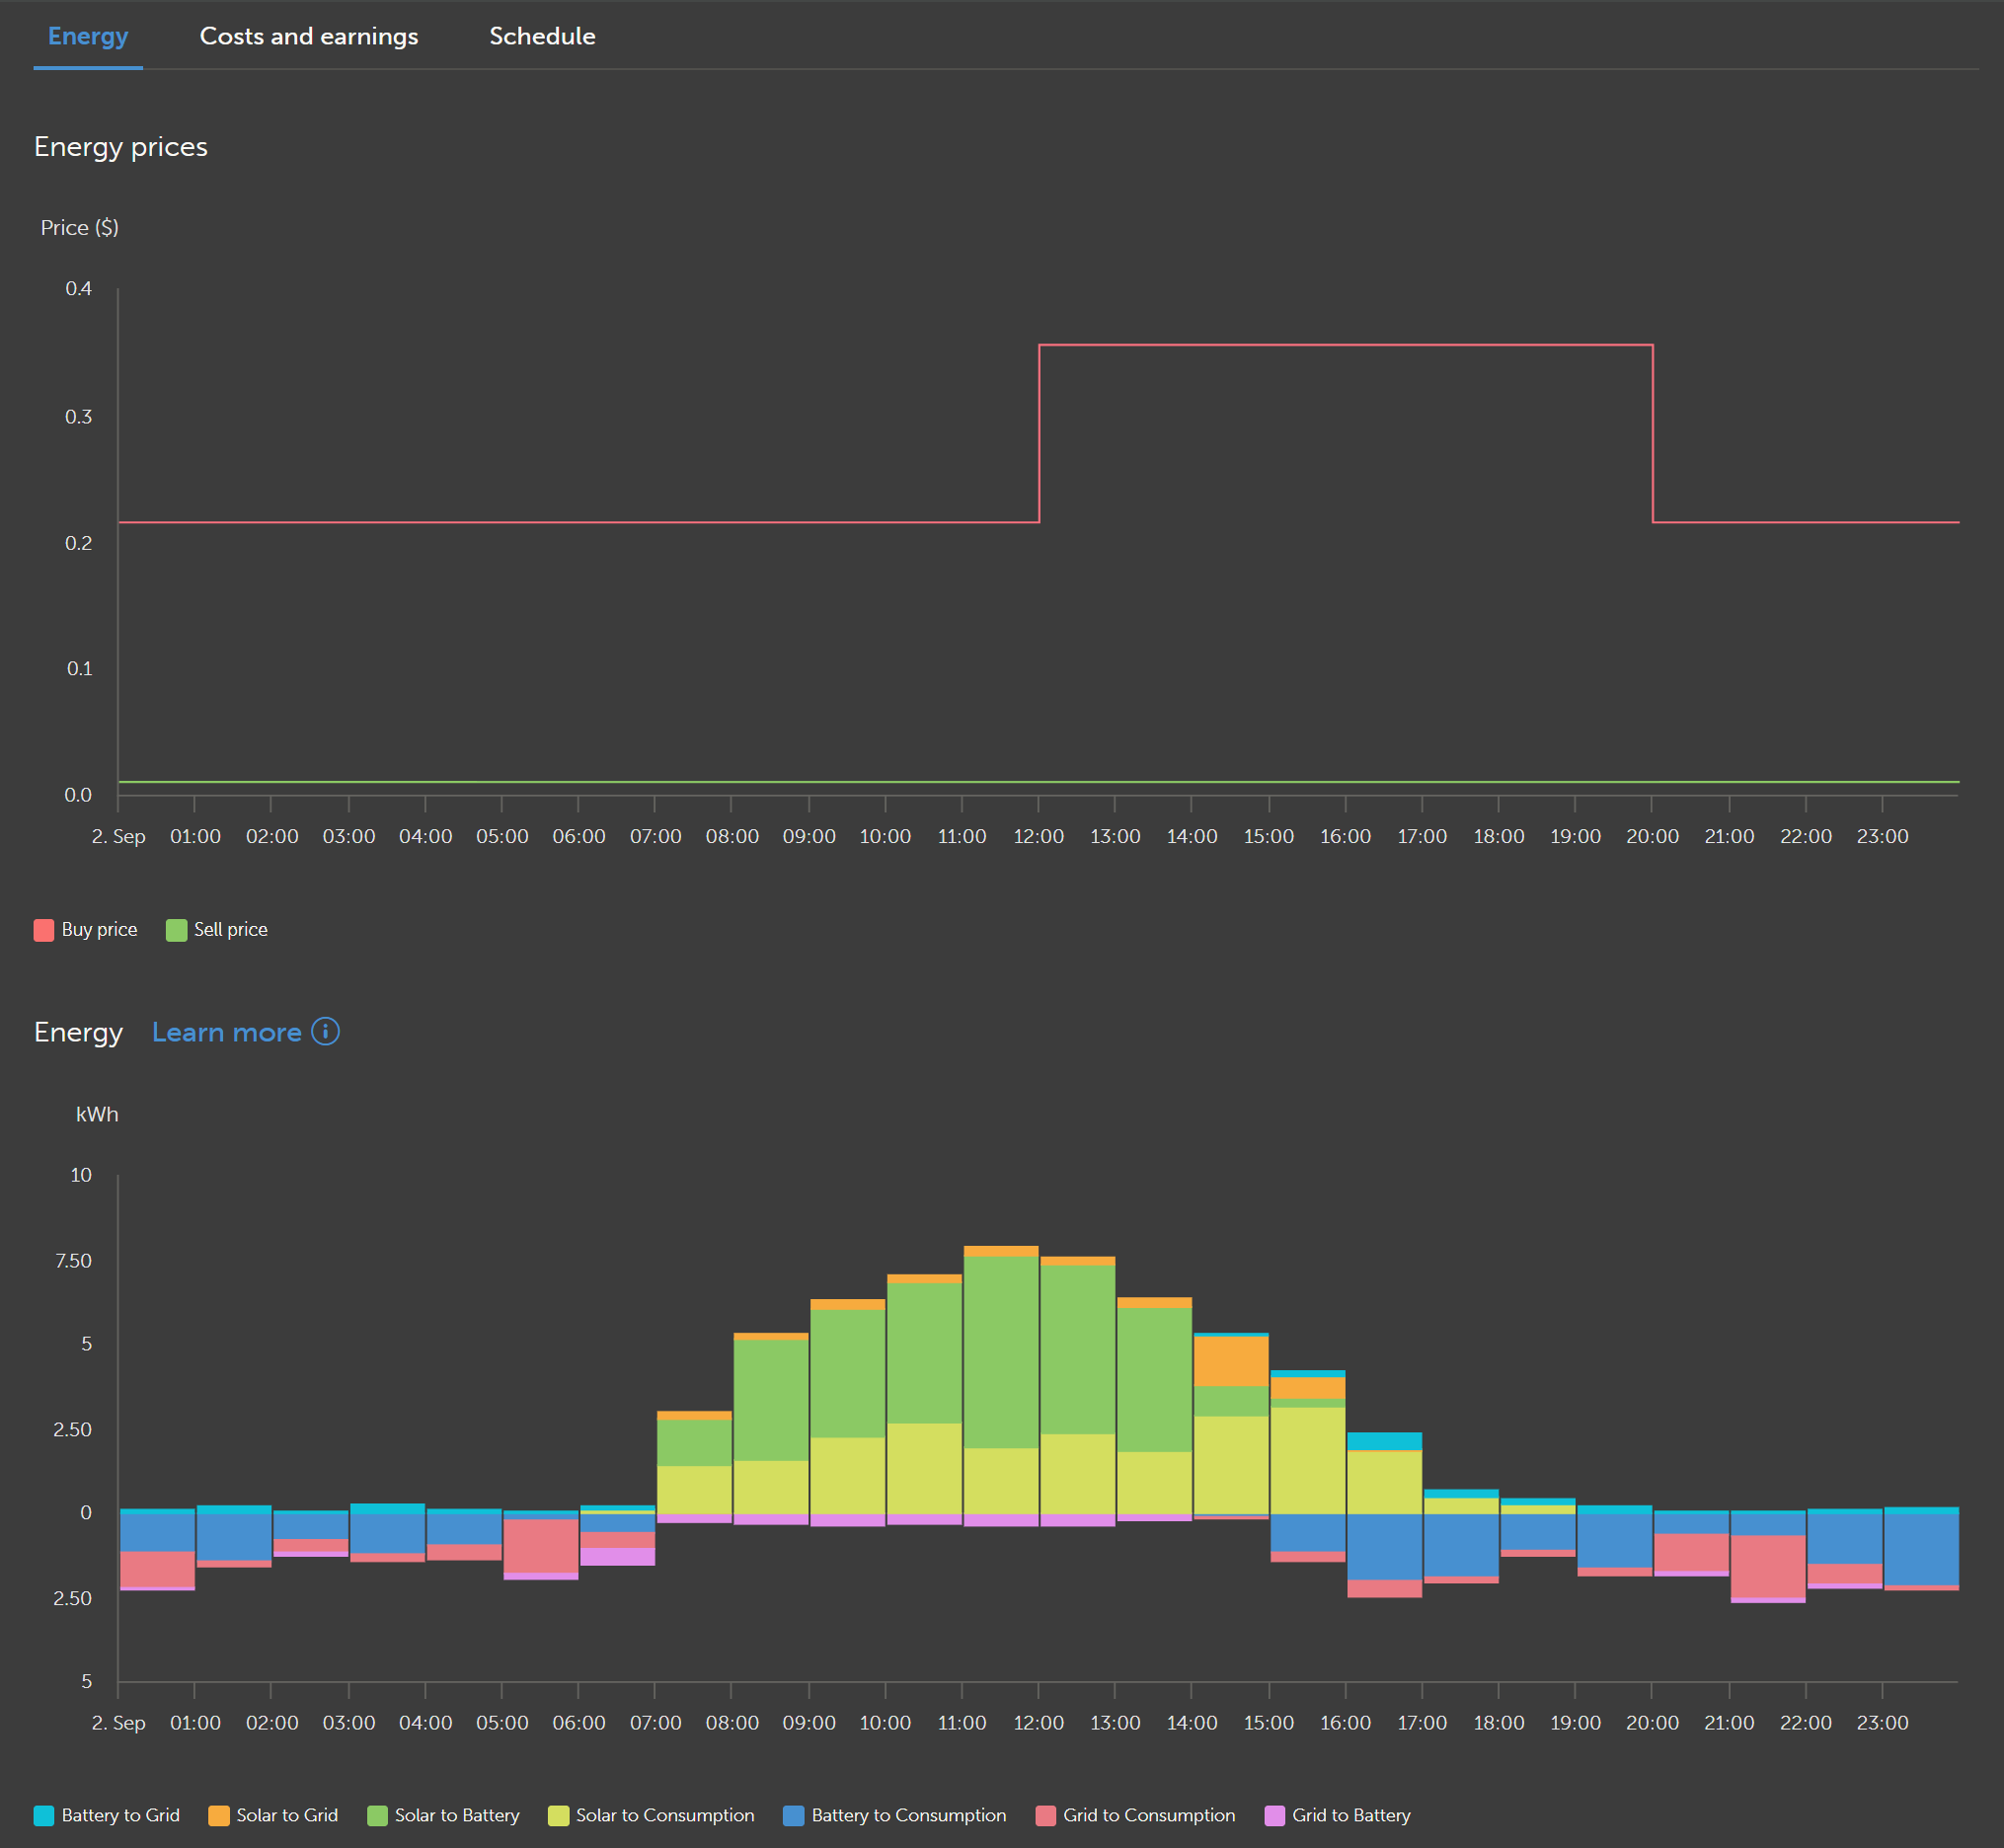The width and height of the screenshot is (2004, 1848).
Task: Click the info circle icon beside Learn more
Action: [x=325, y=1031]
